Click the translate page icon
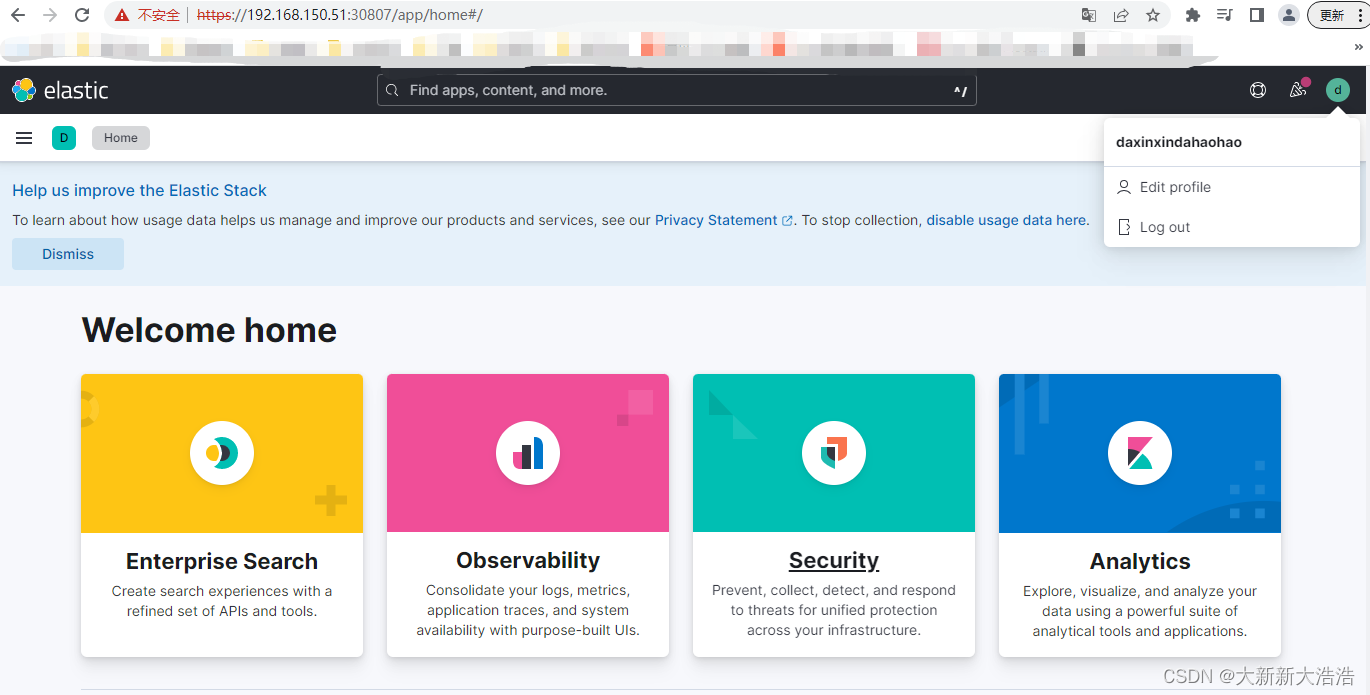The width and height of the screenshot is (1370, 695). pos(1089,15)
